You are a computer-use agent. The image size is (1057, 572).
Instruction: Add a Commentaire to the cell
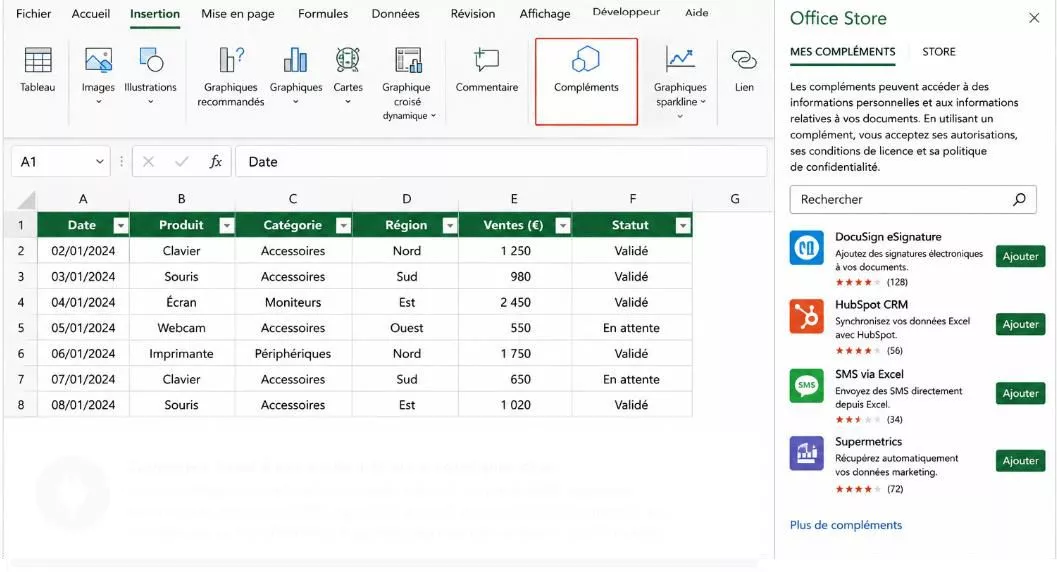click(x=487, y=69)
